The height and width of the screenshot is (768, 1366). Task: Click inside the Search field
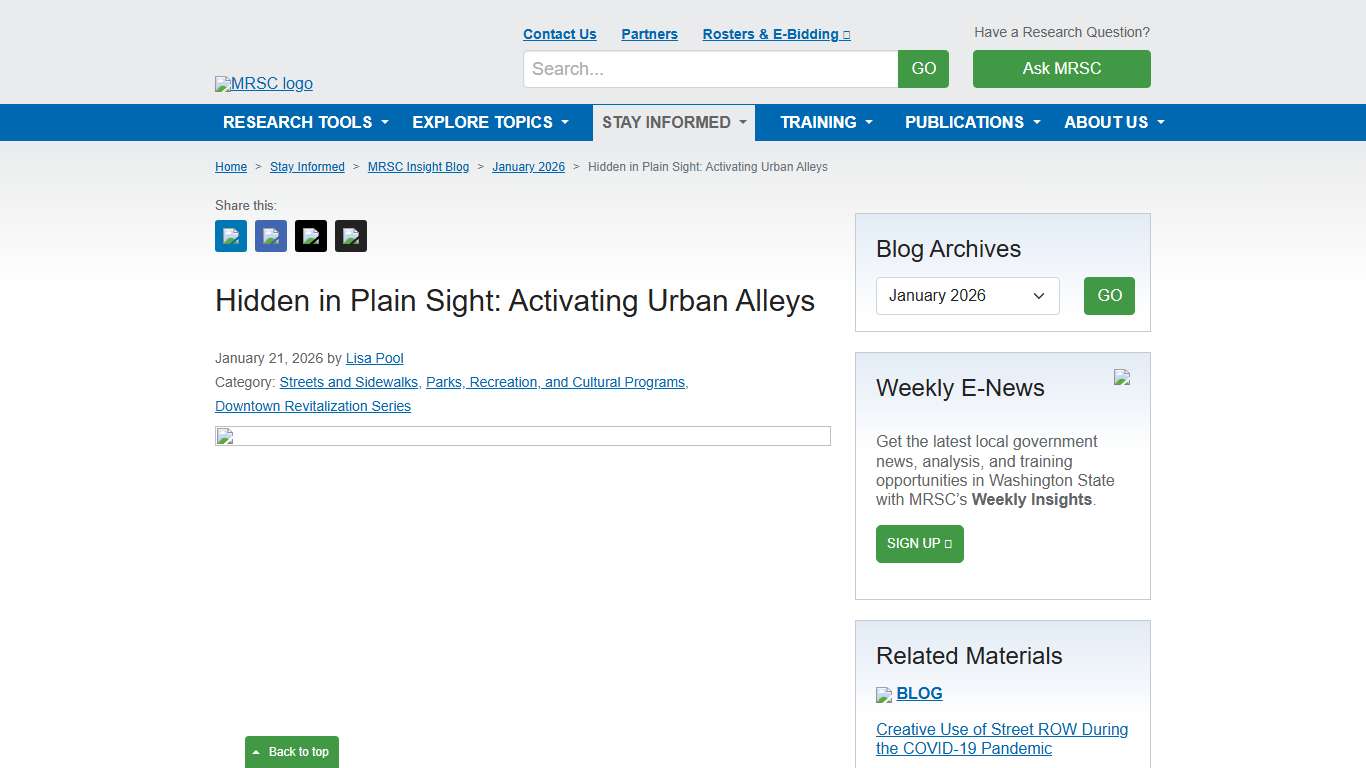[710, 69]
